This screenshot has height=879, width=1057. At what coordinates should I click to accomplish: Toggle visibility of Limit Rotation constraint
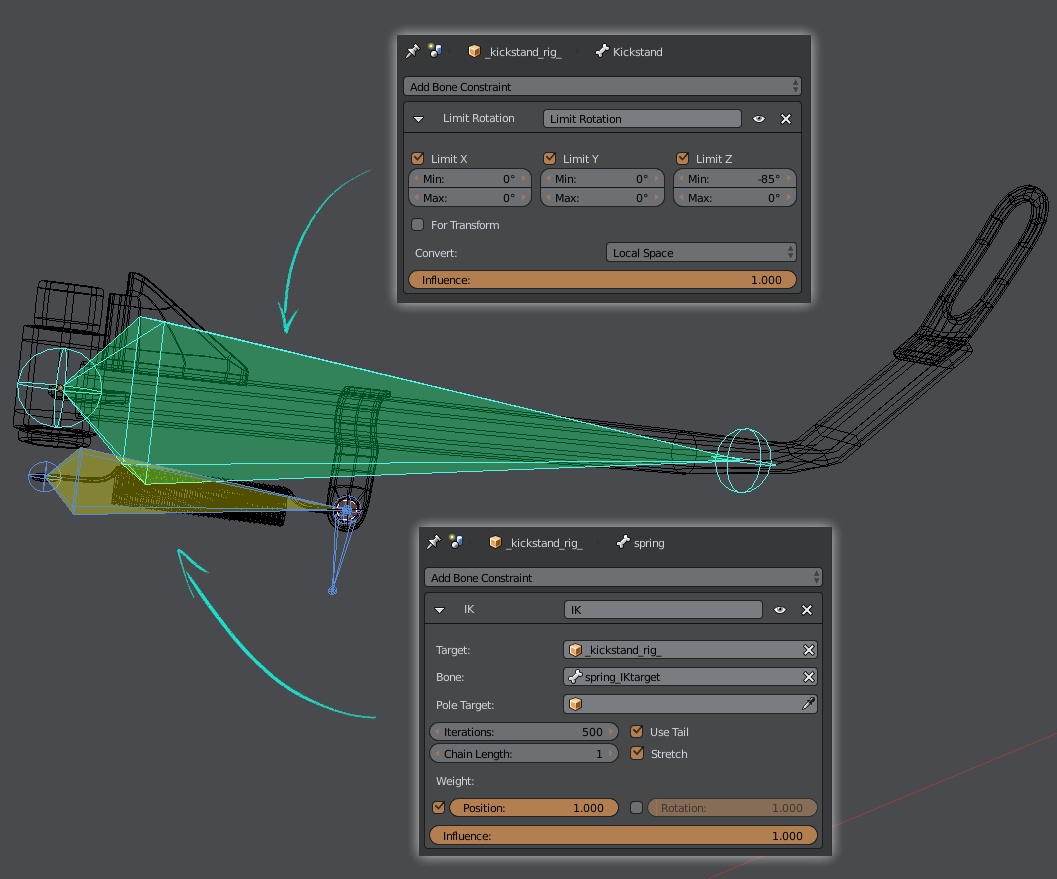click(x=759, y=119)
